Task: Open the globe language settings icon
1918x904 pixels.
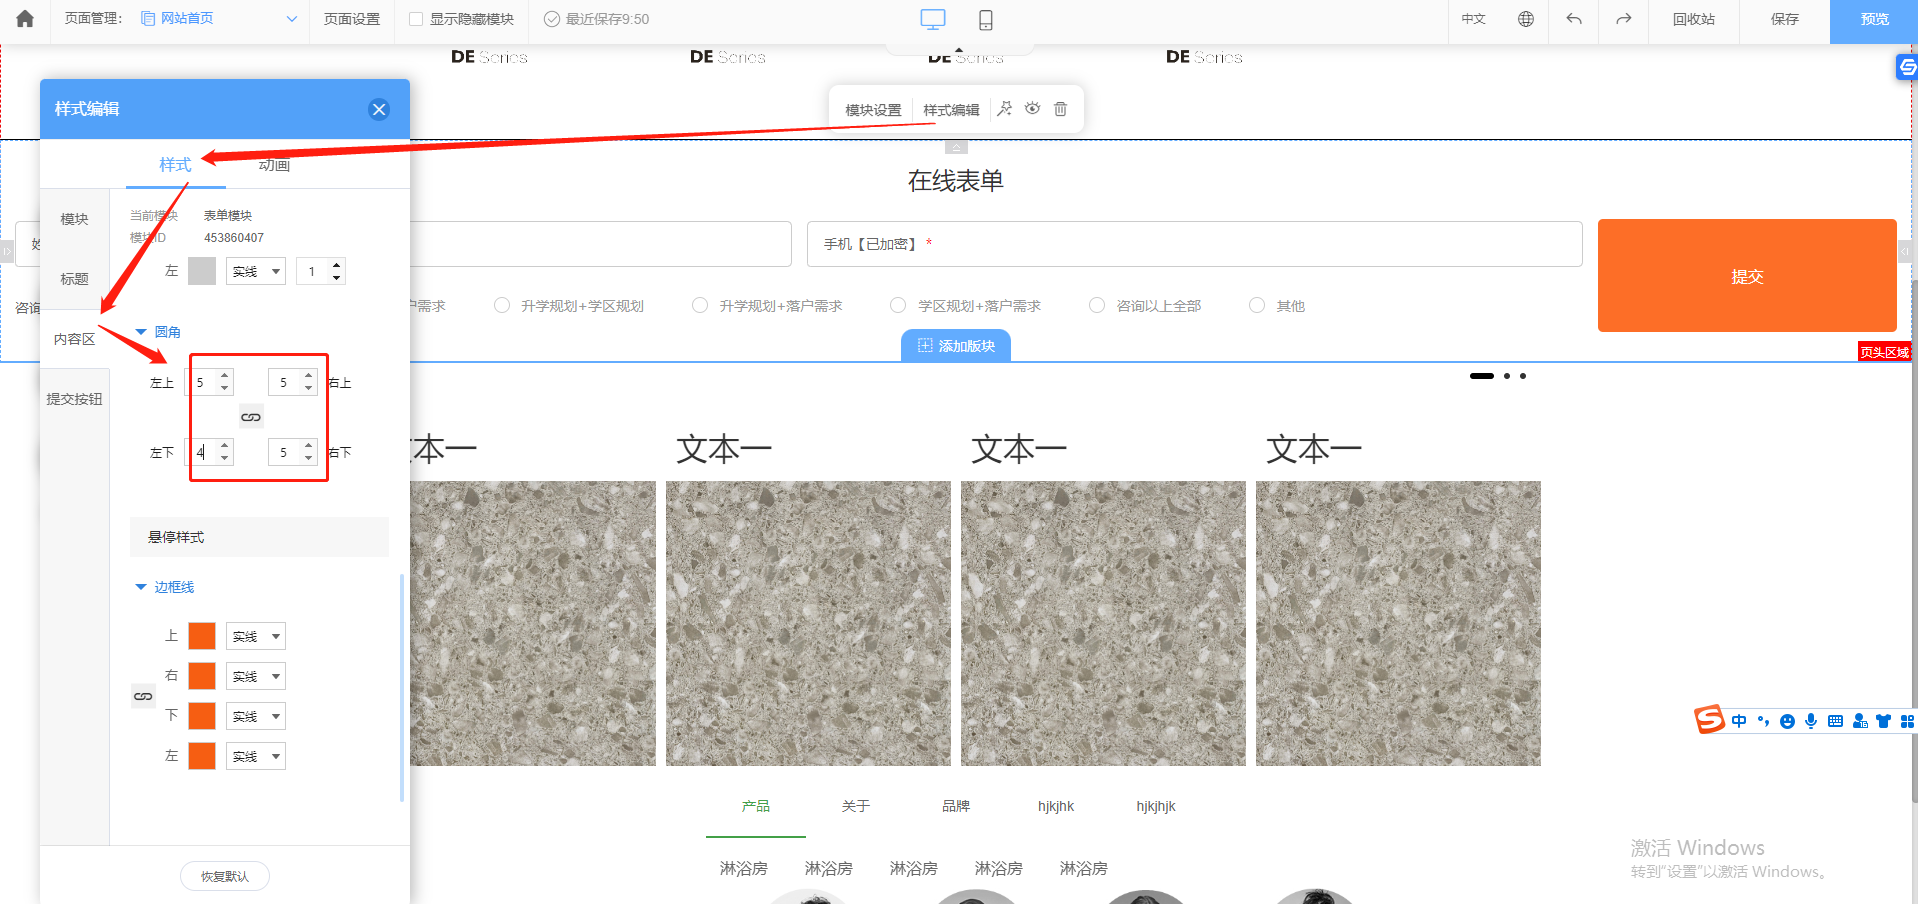Action: pyautogui.click(x=1526, y=19)
